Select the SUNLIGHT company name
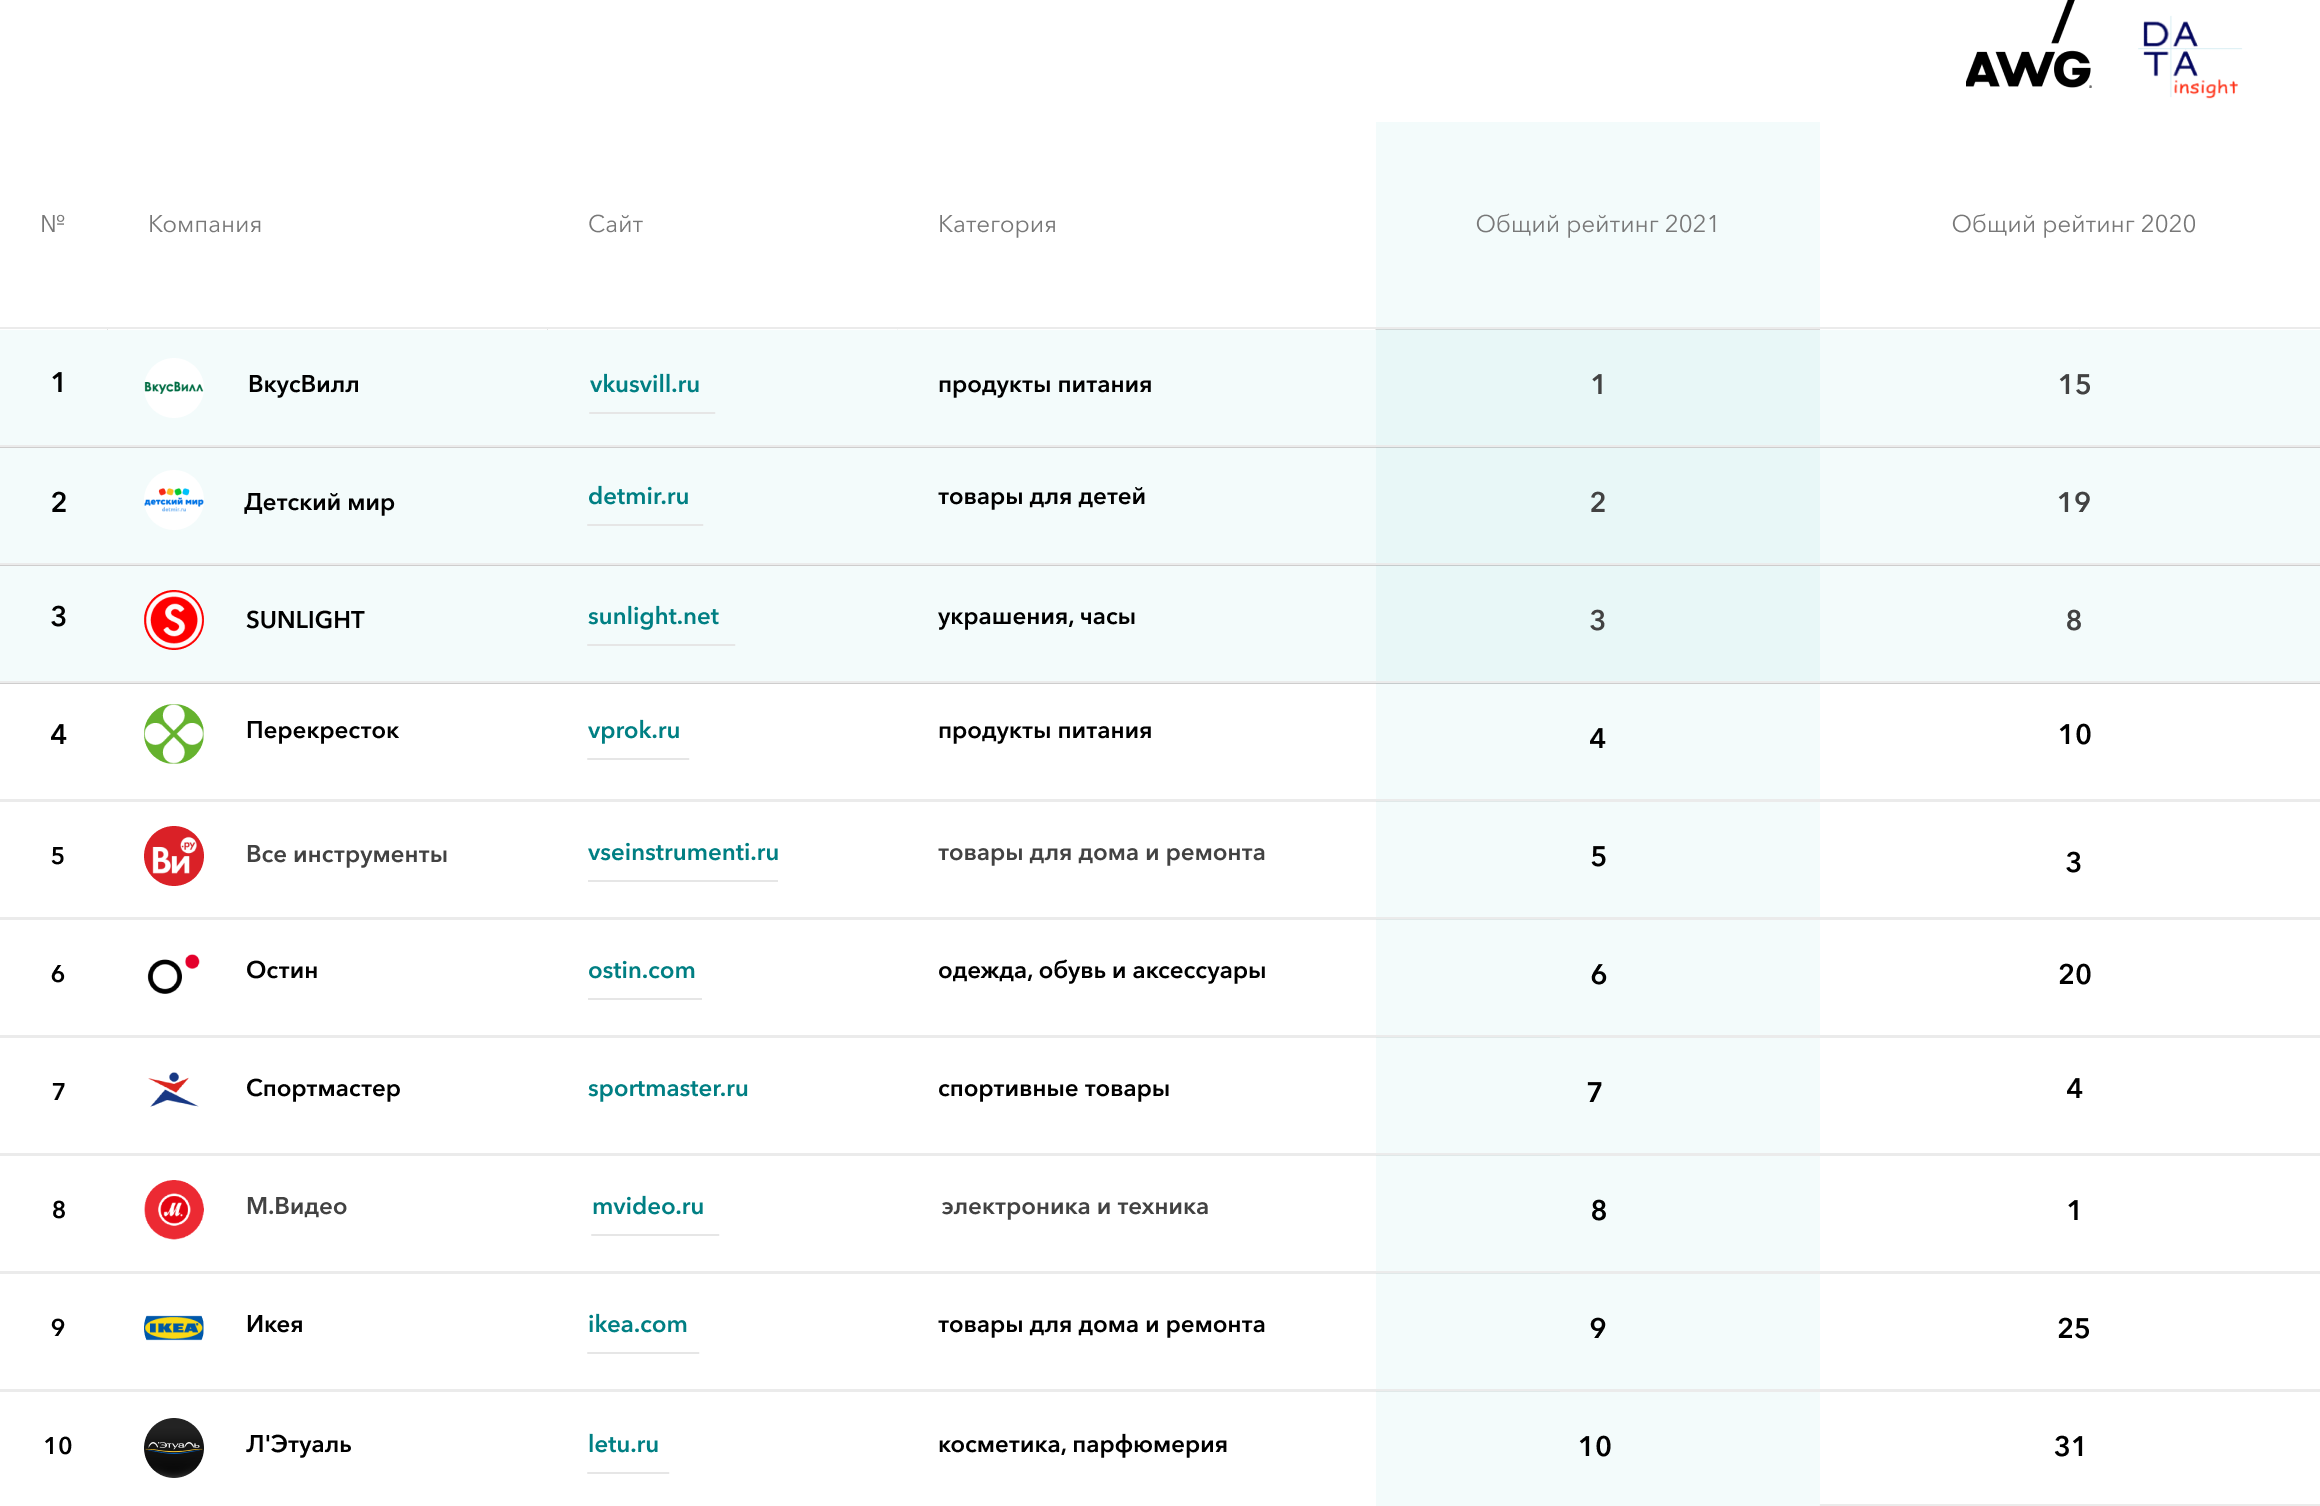 click(x=305, y=620)
